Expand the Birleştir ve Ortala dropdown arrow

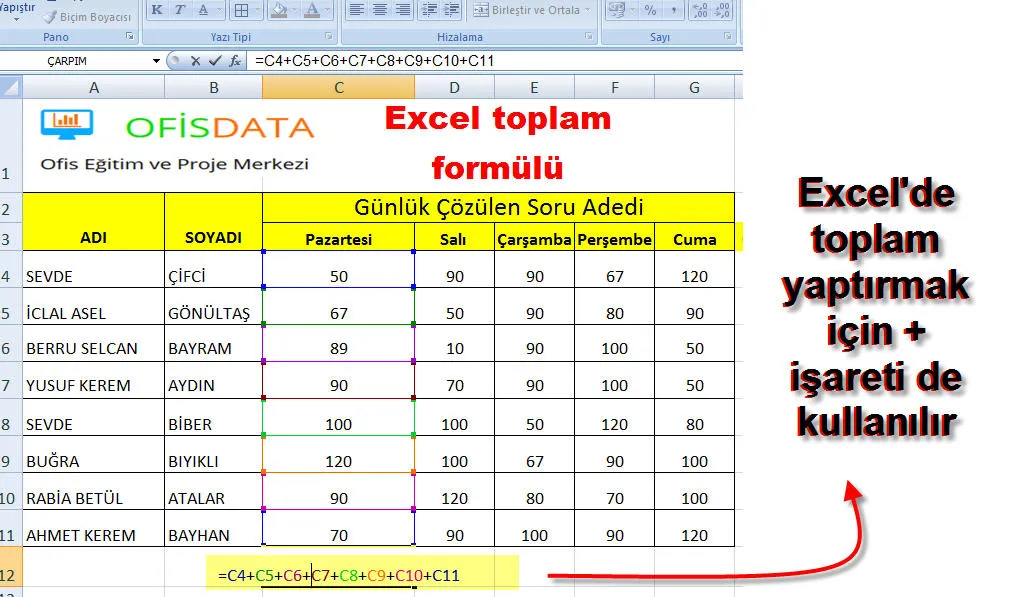[x=588, y=11]
